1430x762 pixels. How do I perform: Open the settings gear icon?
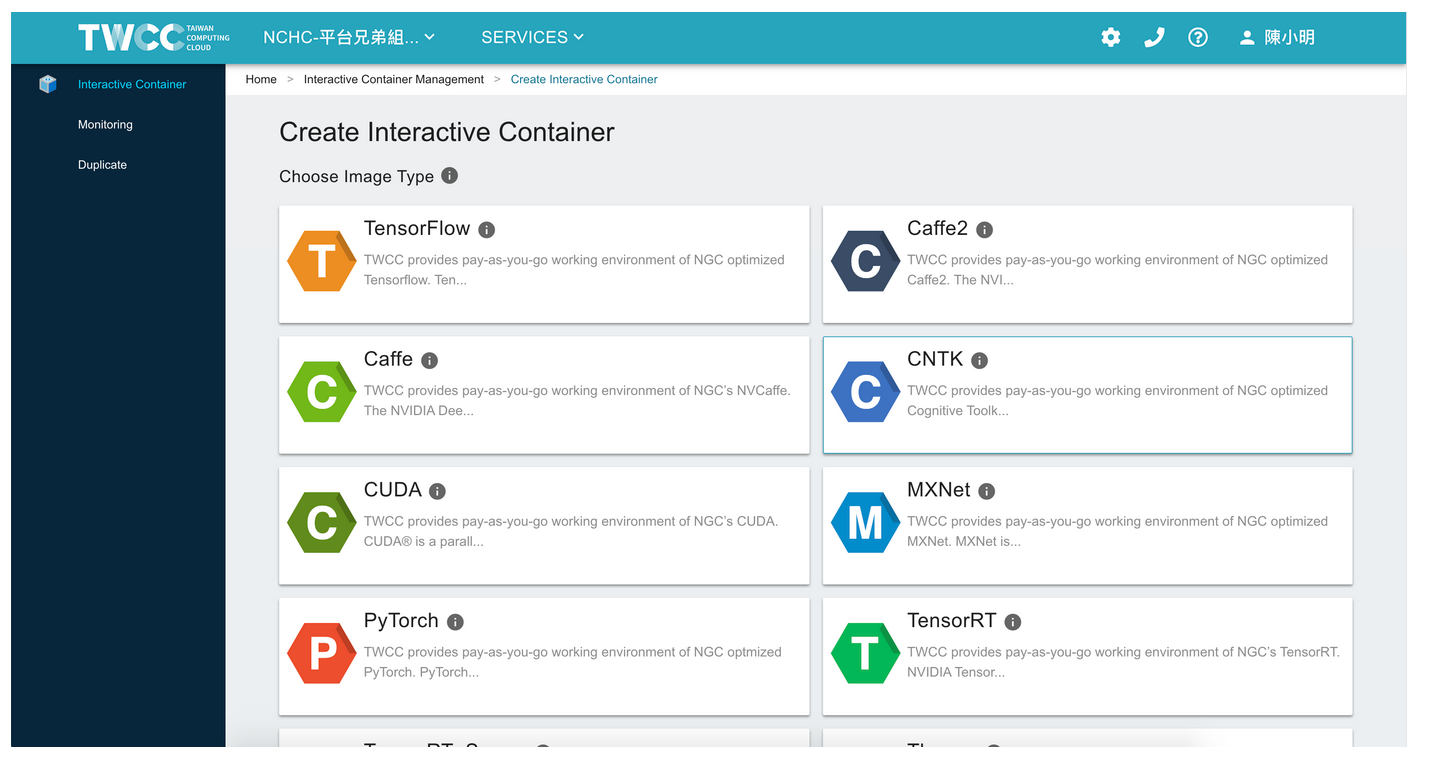(1110, 37)
